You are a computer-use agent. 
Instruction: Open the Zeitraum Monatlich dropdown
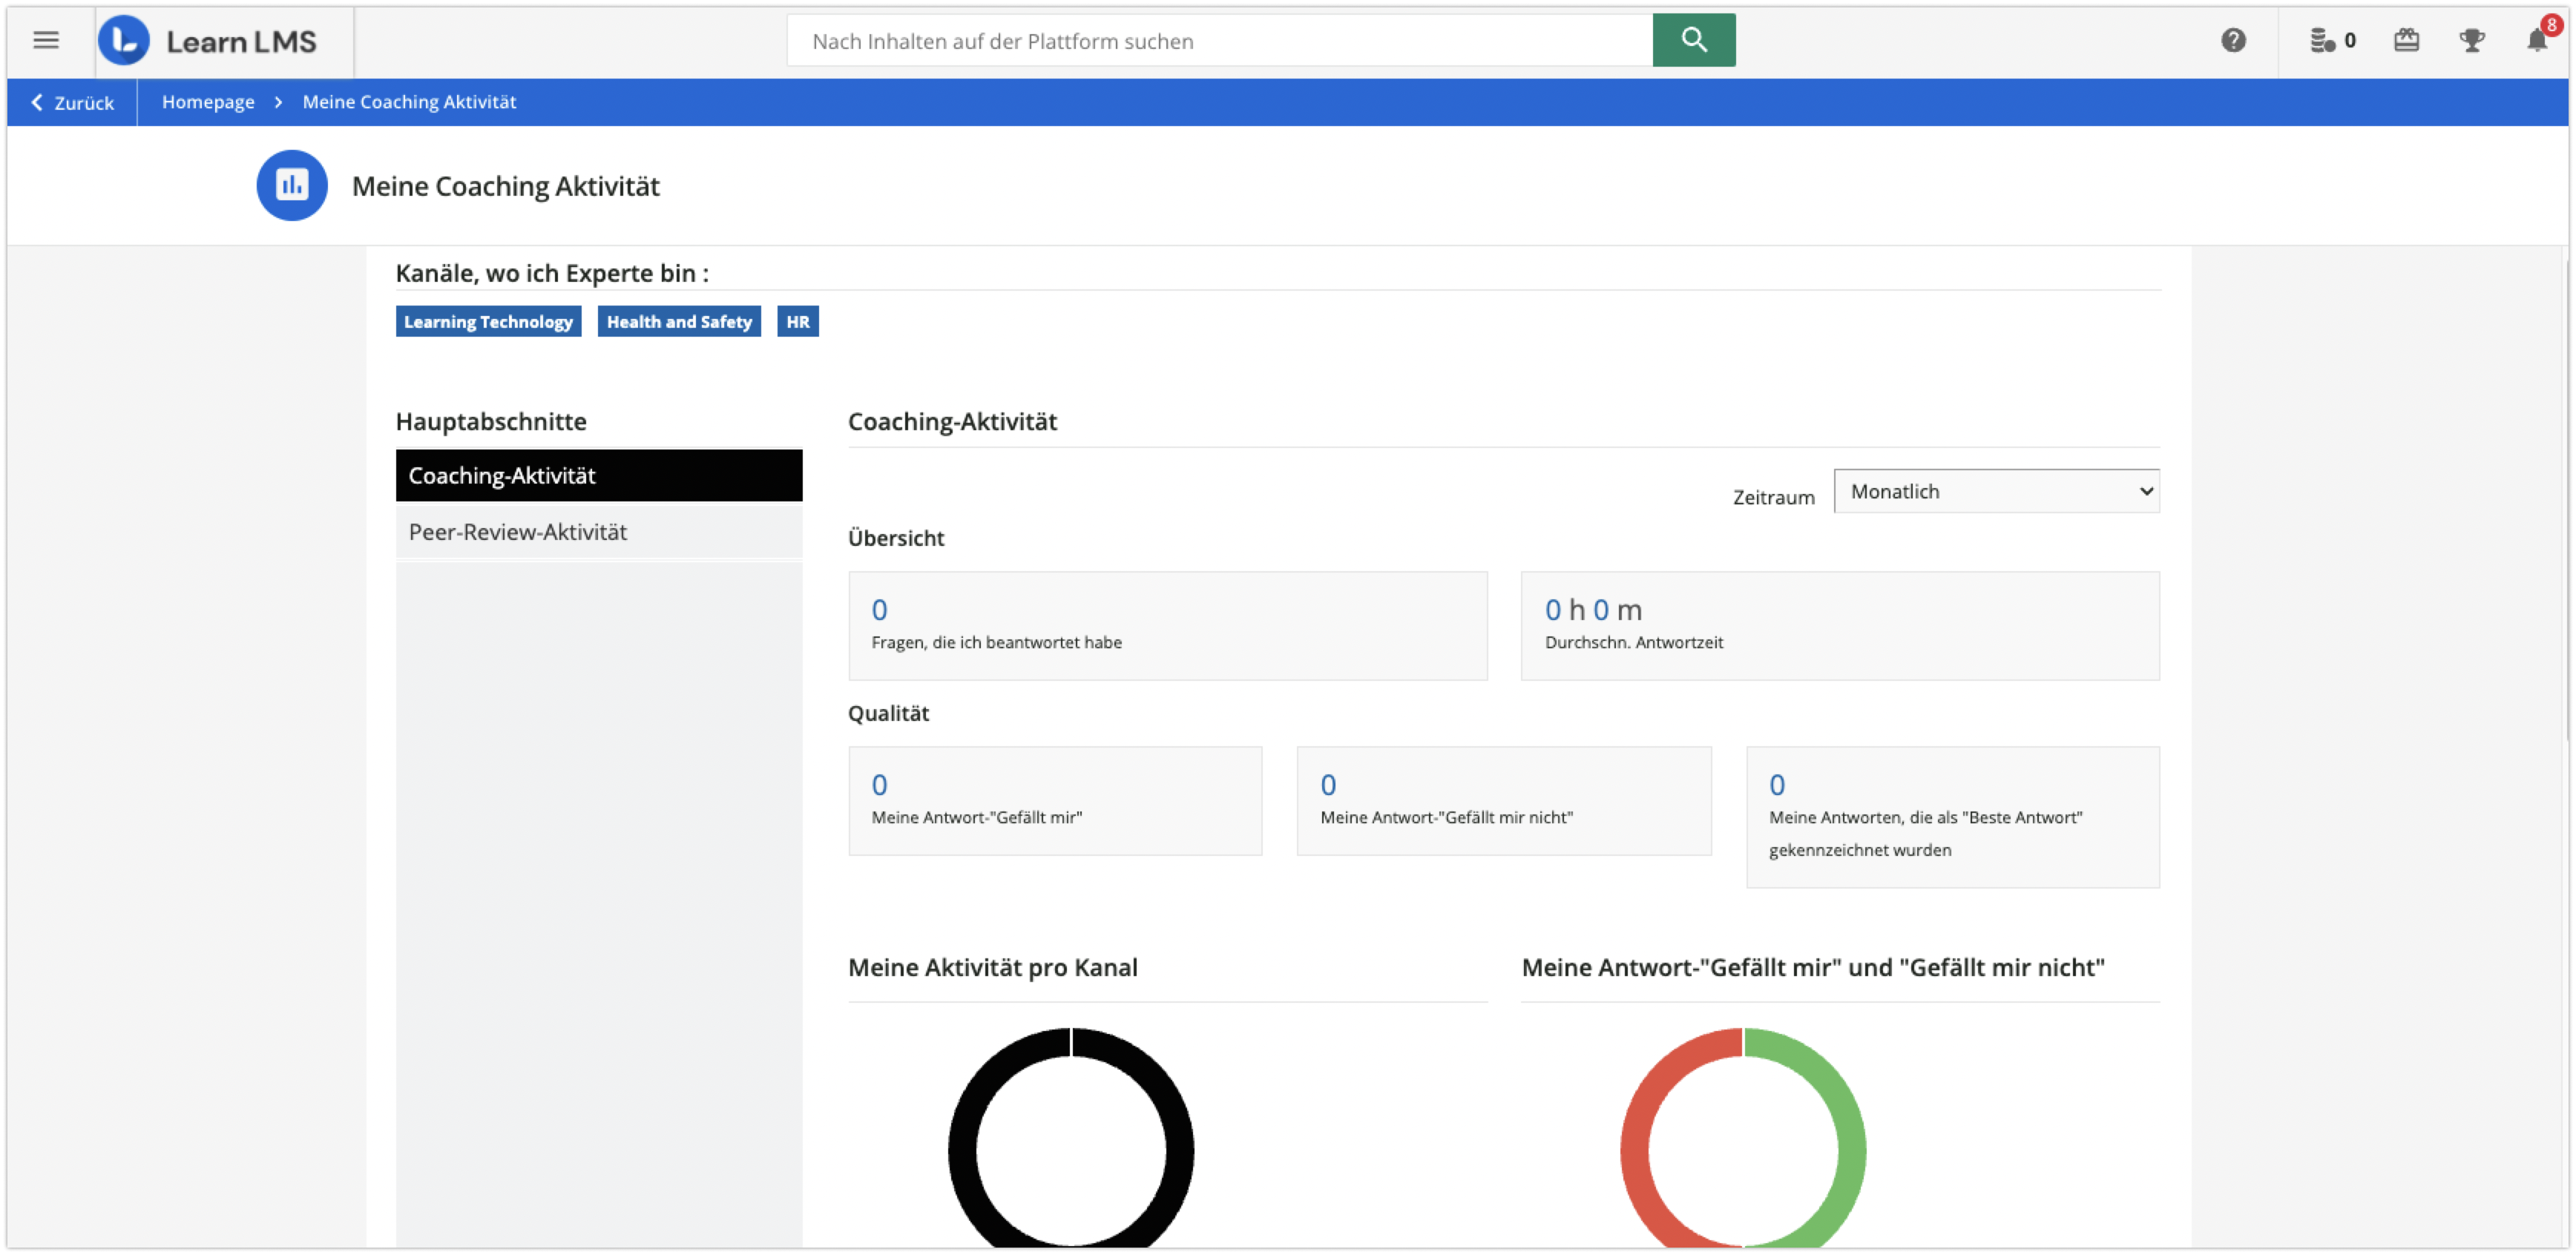[x=1996, y=491]
